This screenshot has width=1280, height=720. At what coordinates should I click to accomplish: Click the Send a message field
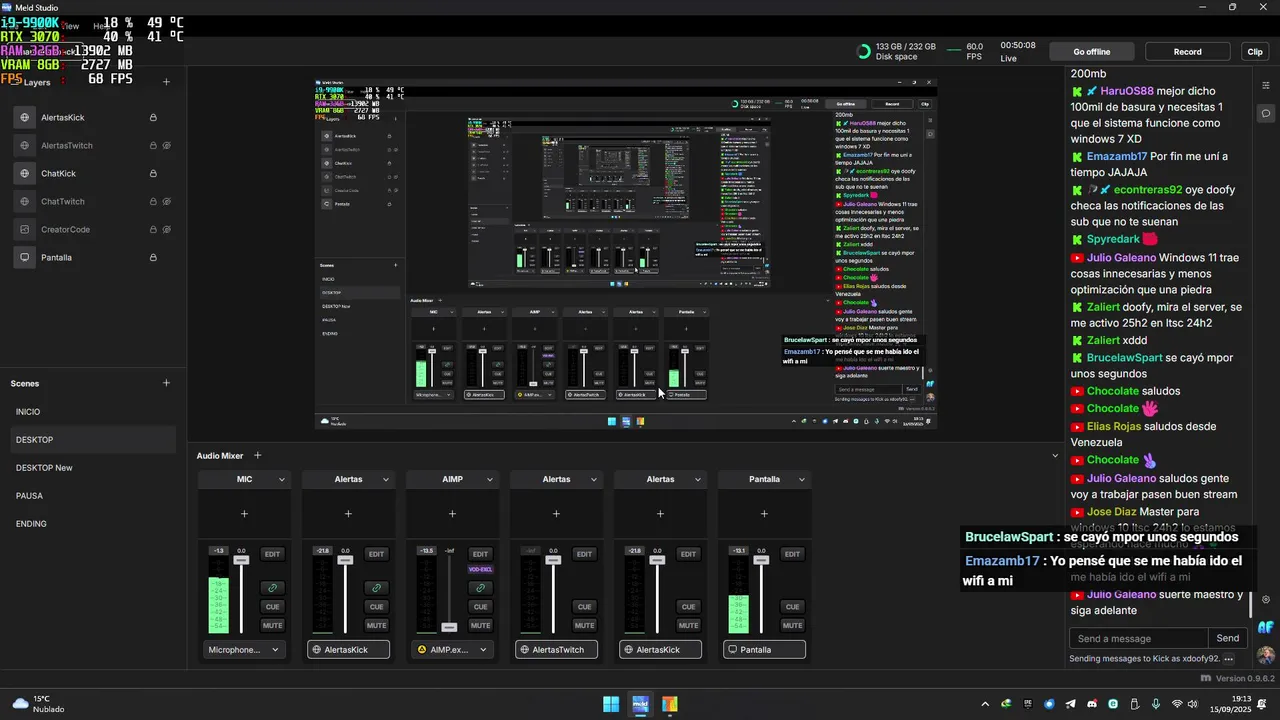pos(1139,638)
